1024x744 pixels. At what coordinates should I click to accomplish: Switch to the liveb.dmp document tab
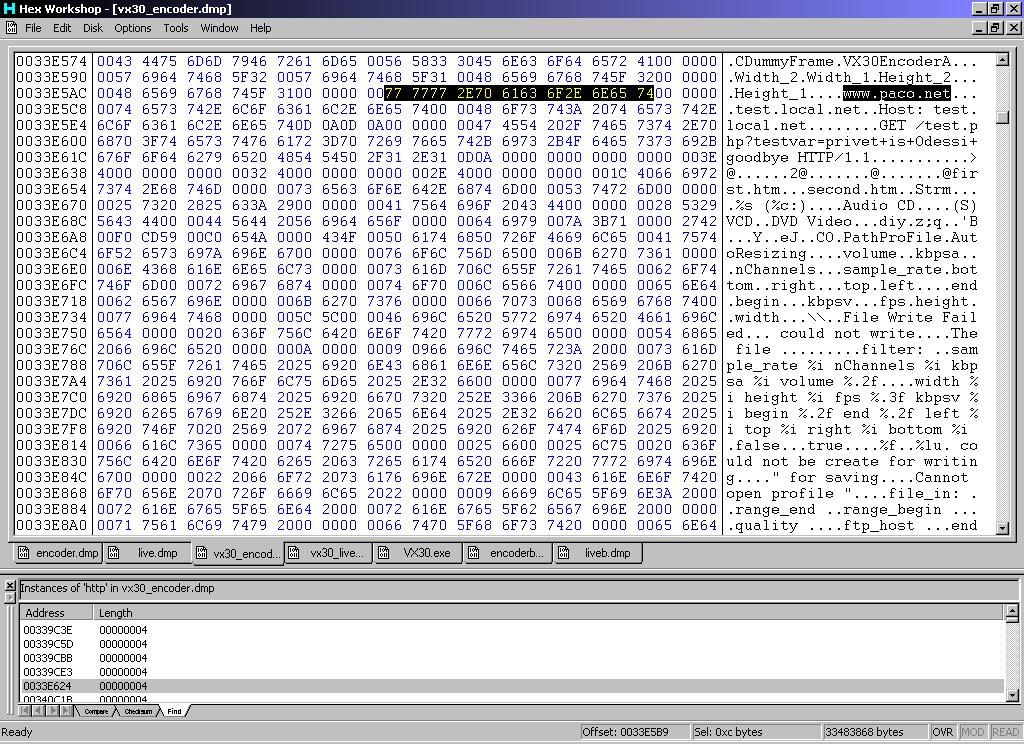[x=598, y=553]
